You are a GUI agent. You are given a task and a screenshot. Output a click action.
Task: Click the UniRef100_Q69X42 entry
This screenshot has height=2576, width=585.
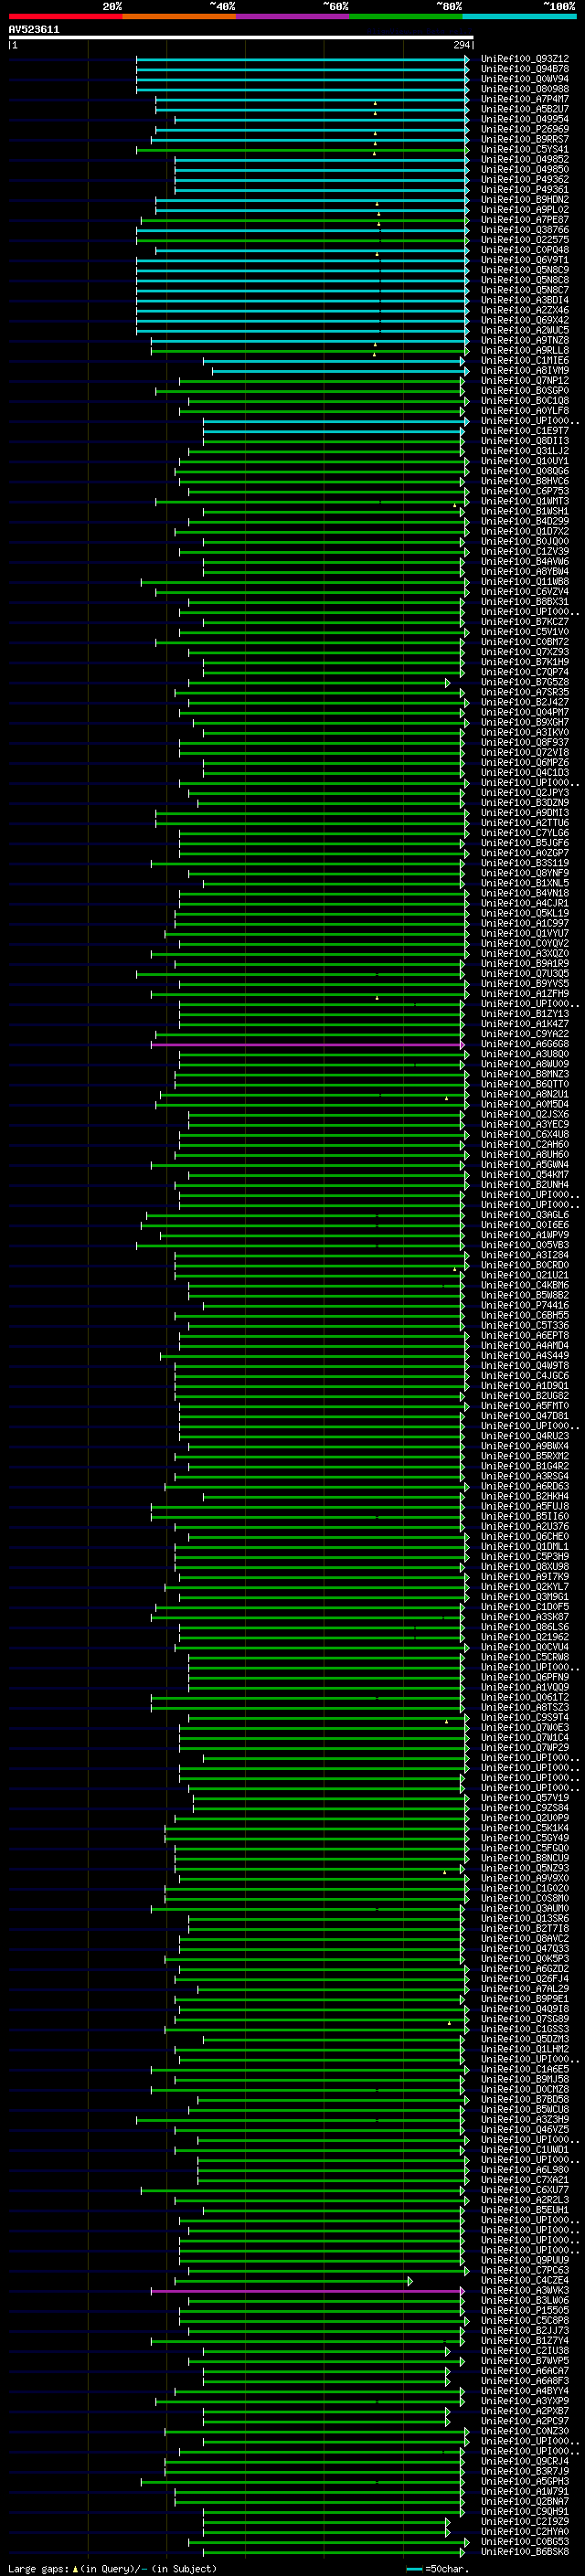(x=525, y=320)
